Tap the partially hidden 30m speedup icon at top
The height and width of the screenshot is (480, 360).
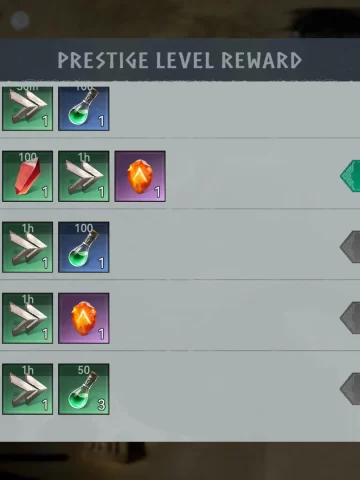27,109
